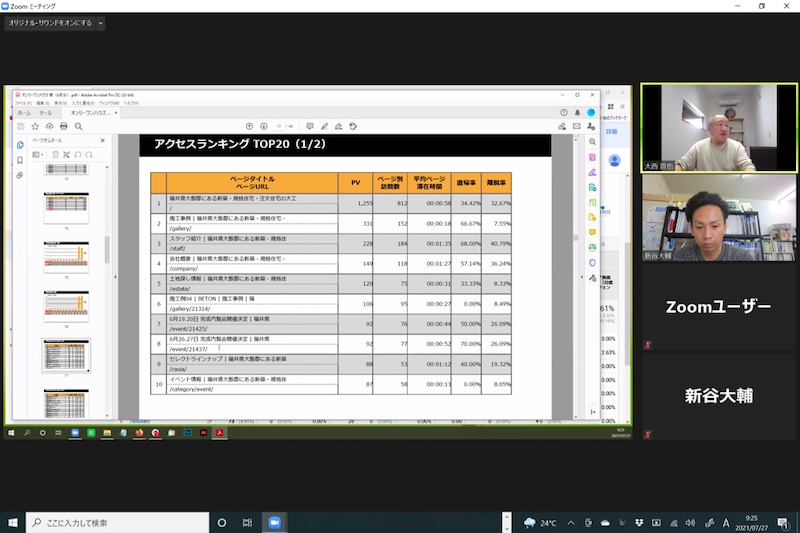The height and width of the screenshot is (533, 800).
Task: Click the magnifier search icon in Acrobat right pane
Action: point(593,143)
